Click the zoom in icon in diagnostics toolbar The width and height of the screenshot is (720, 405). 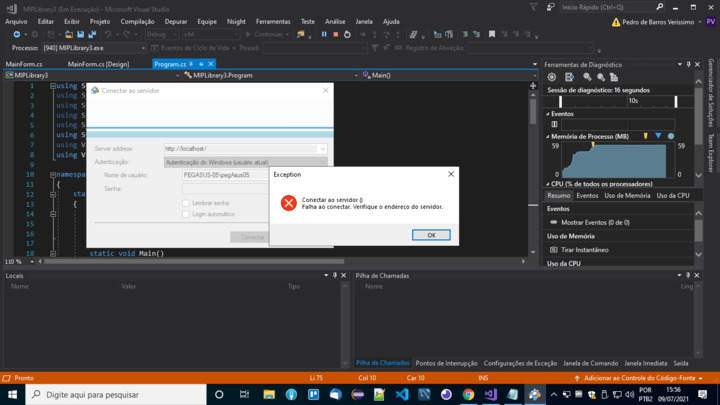coord(588,77)
